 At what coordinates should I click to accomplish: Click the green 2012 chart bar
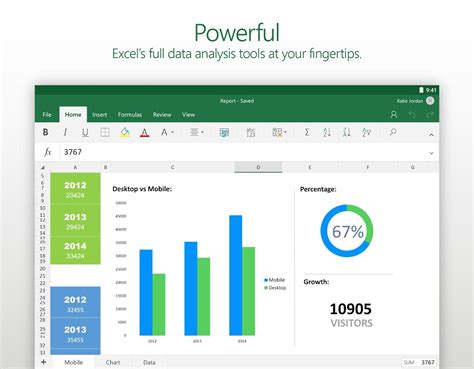[x=159, y=305]
